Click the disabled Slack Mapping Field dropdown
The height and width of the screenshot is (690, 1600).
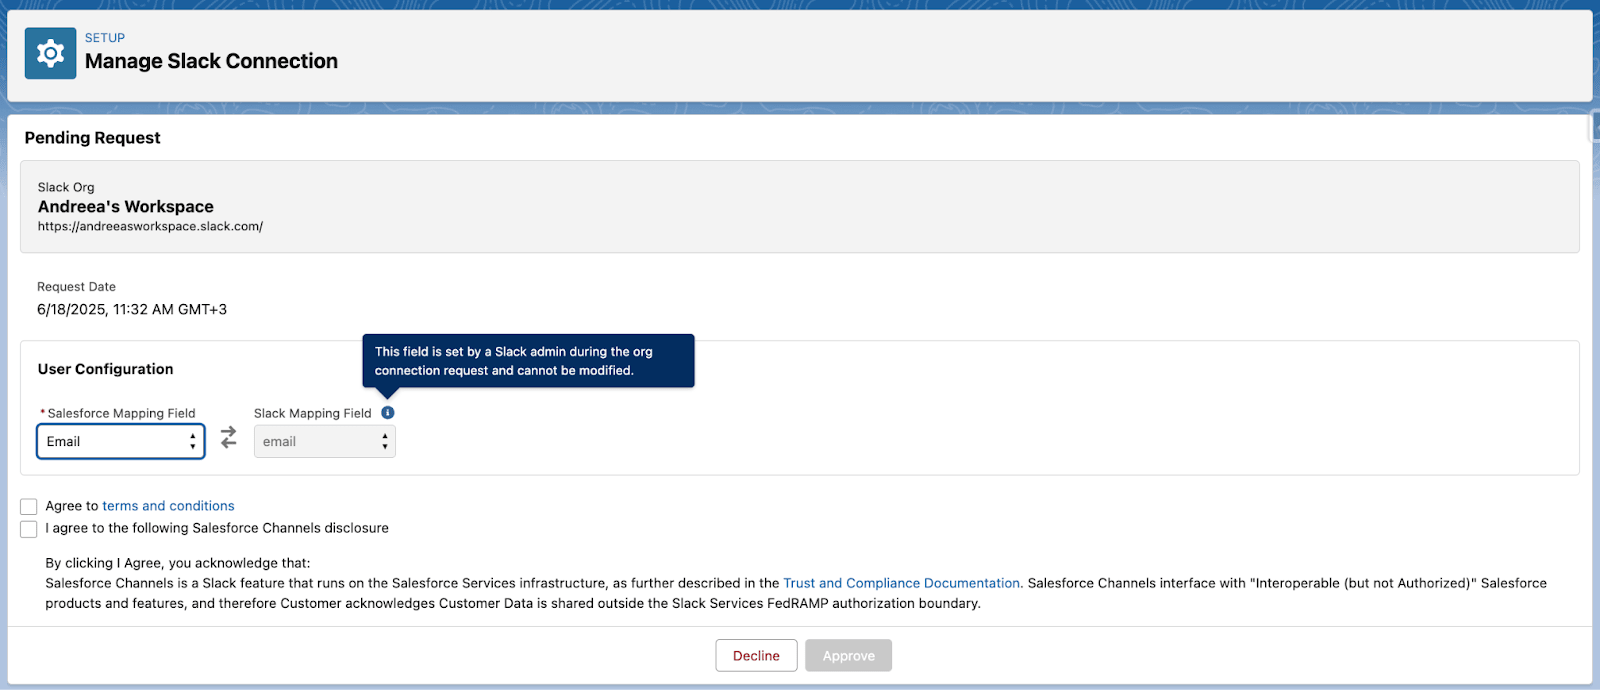click(x=324, y=441)
